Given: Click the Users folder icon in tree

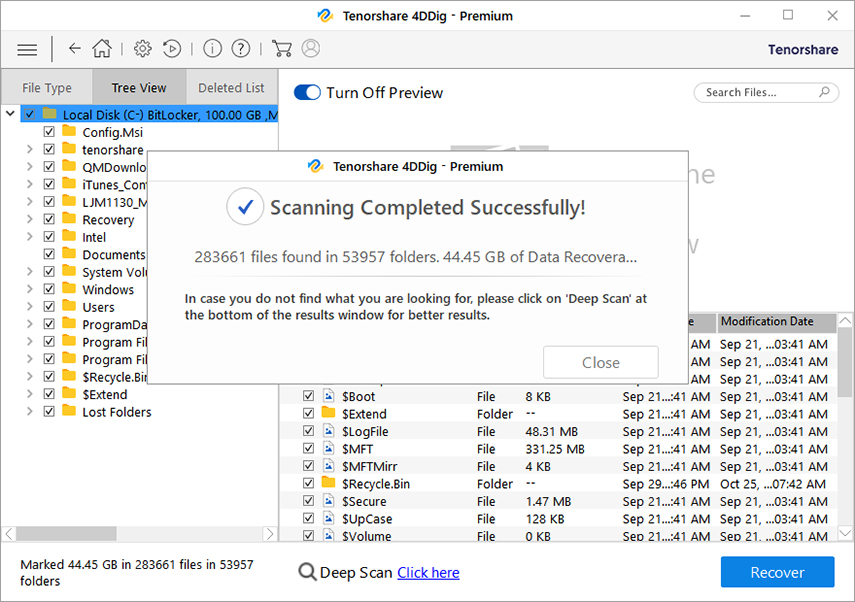Looking at the screenshot, I should click(69, 305).
